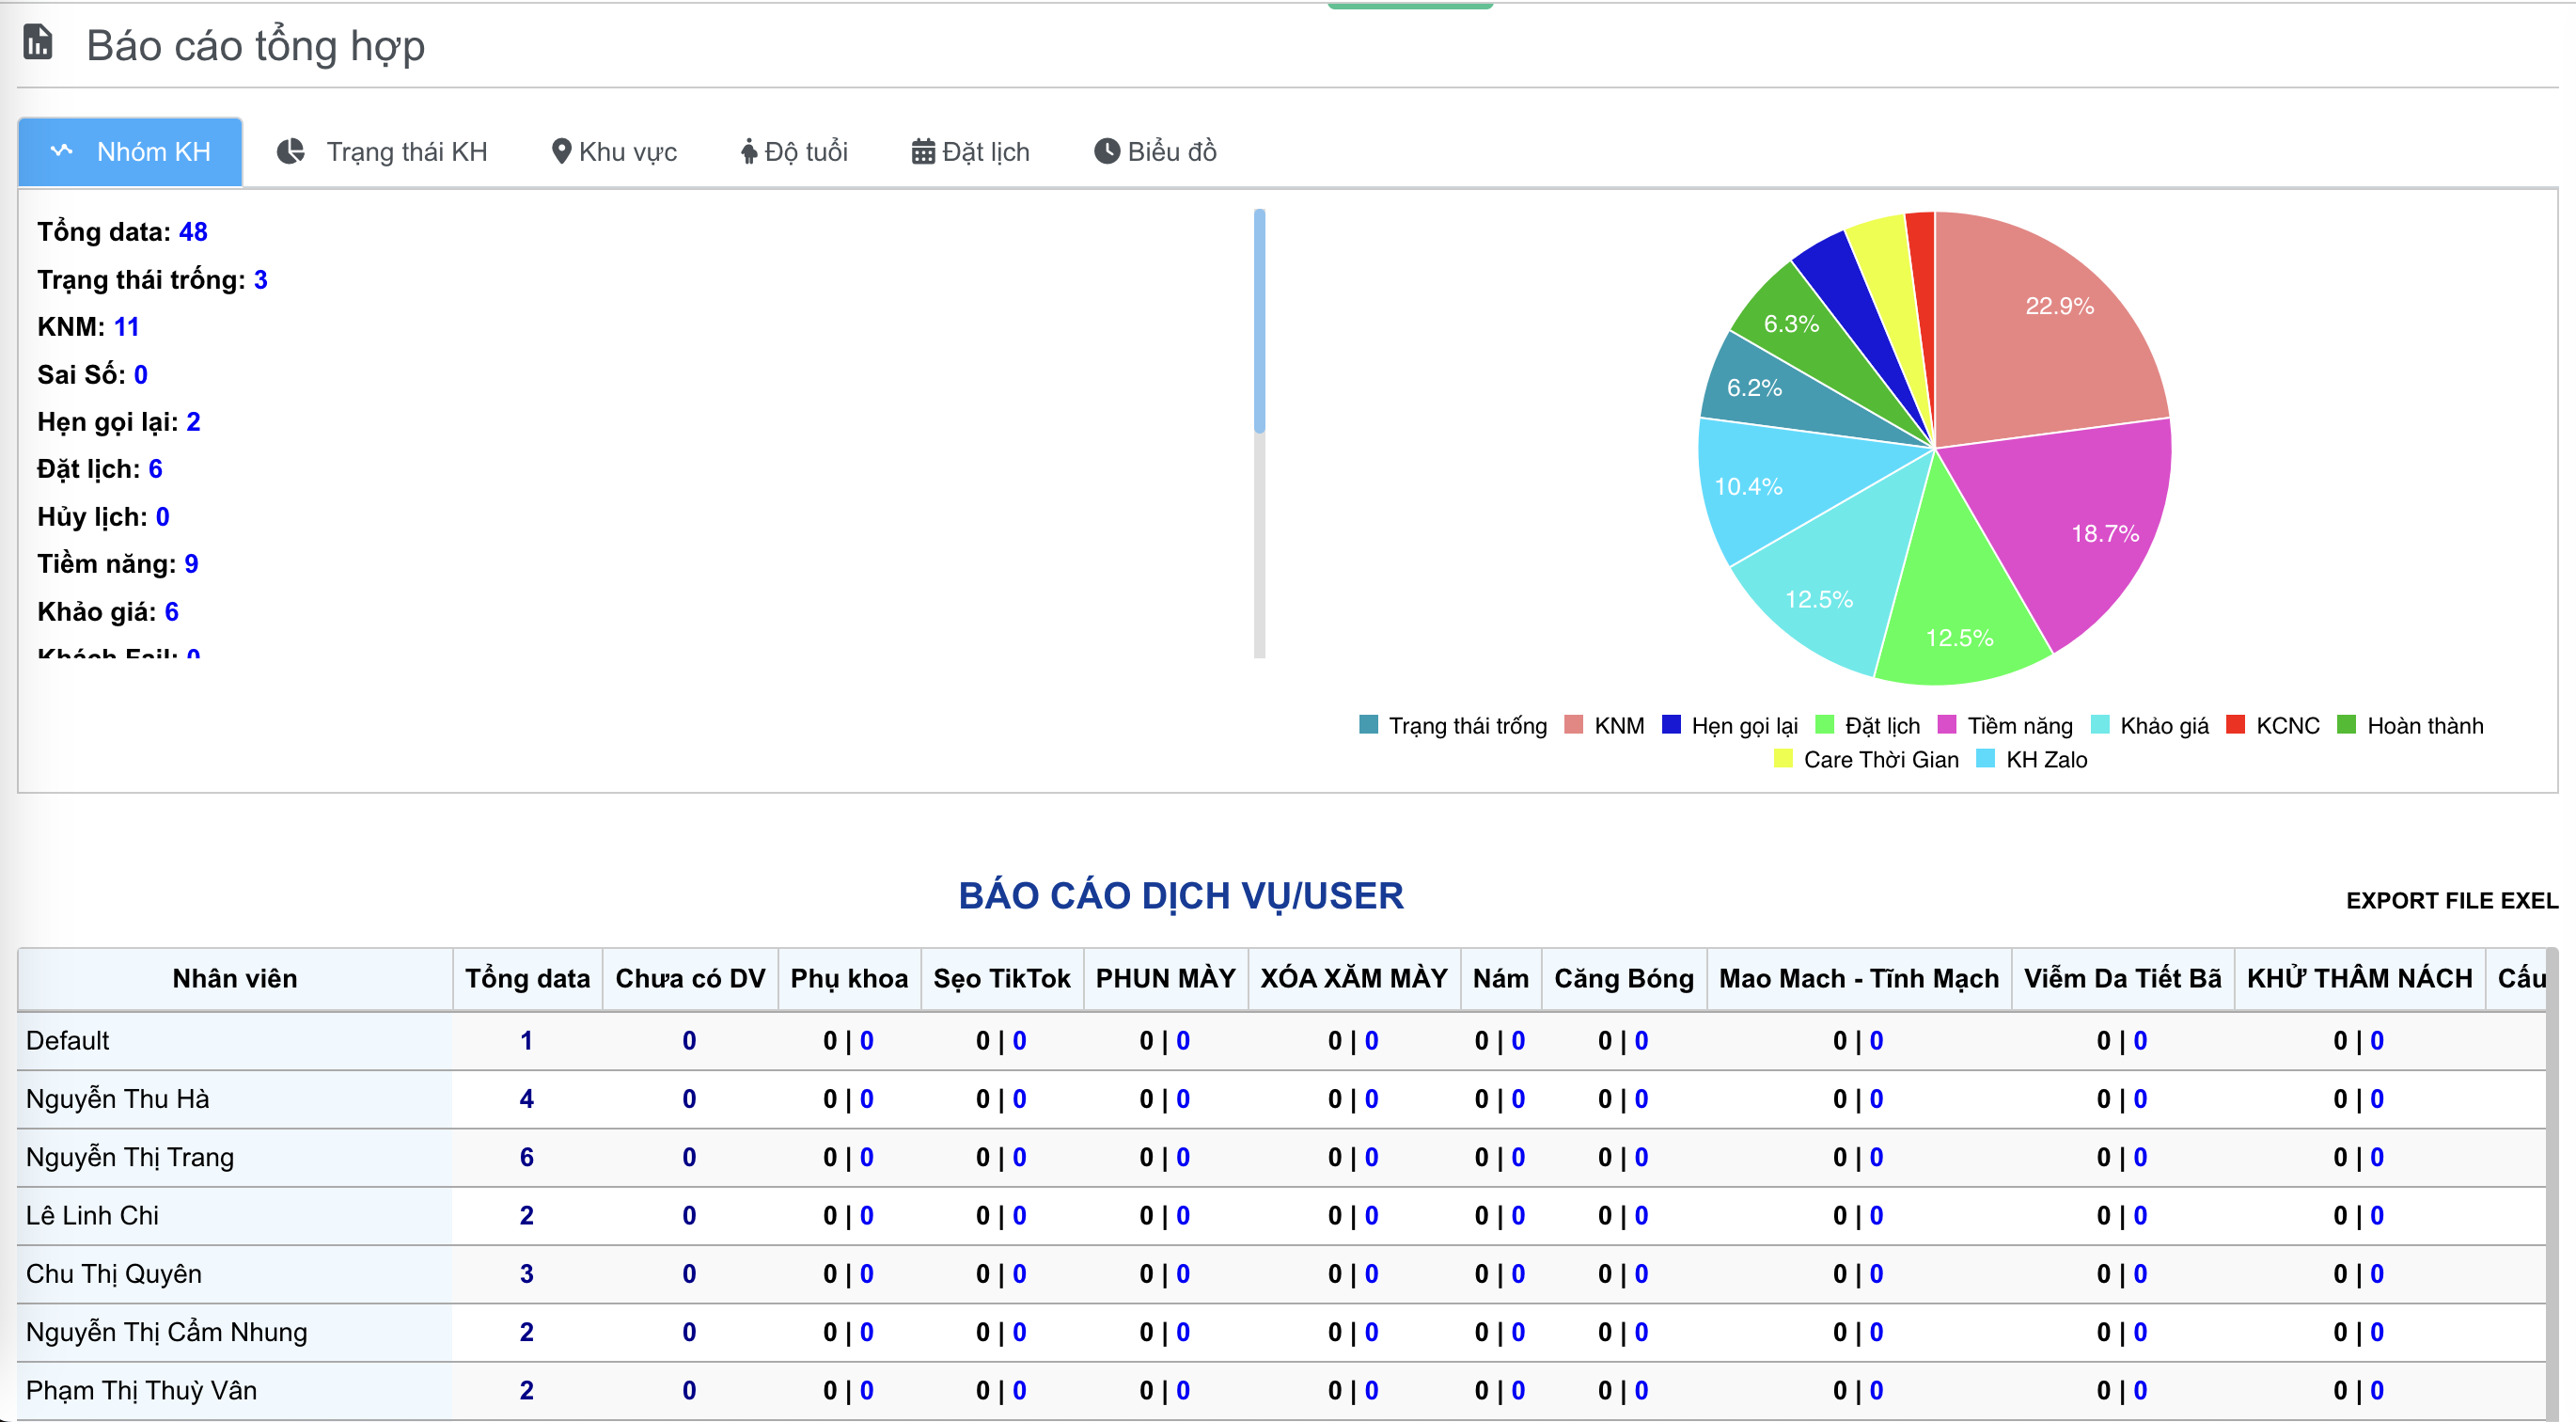Image resolution: width=2576 pixels, height=1422 pixels.
Task: Open the Đặt lịch tab
Action: click(971, 152)
